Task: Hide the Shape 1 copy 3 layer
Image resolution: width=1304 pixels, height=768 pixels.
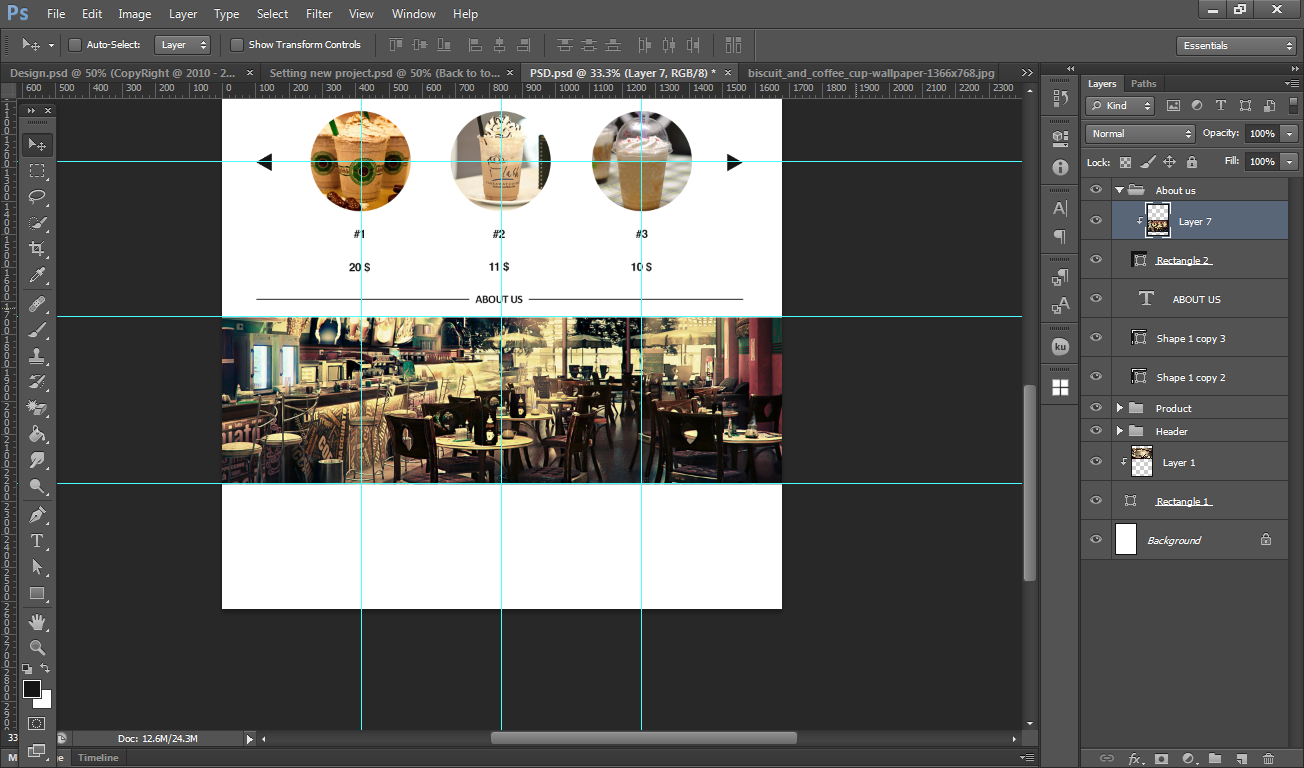Action: coord(1096,338)
